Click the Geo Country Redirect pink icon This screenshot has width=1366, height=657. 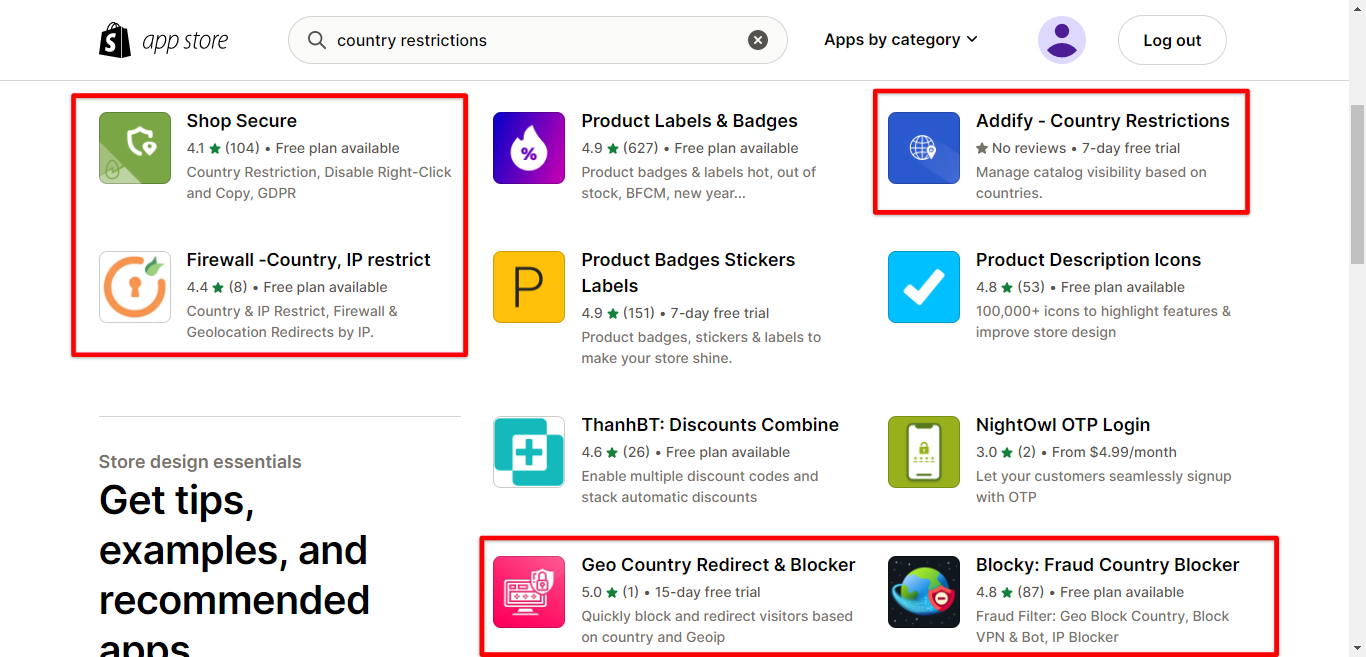(x=528, y=591)
